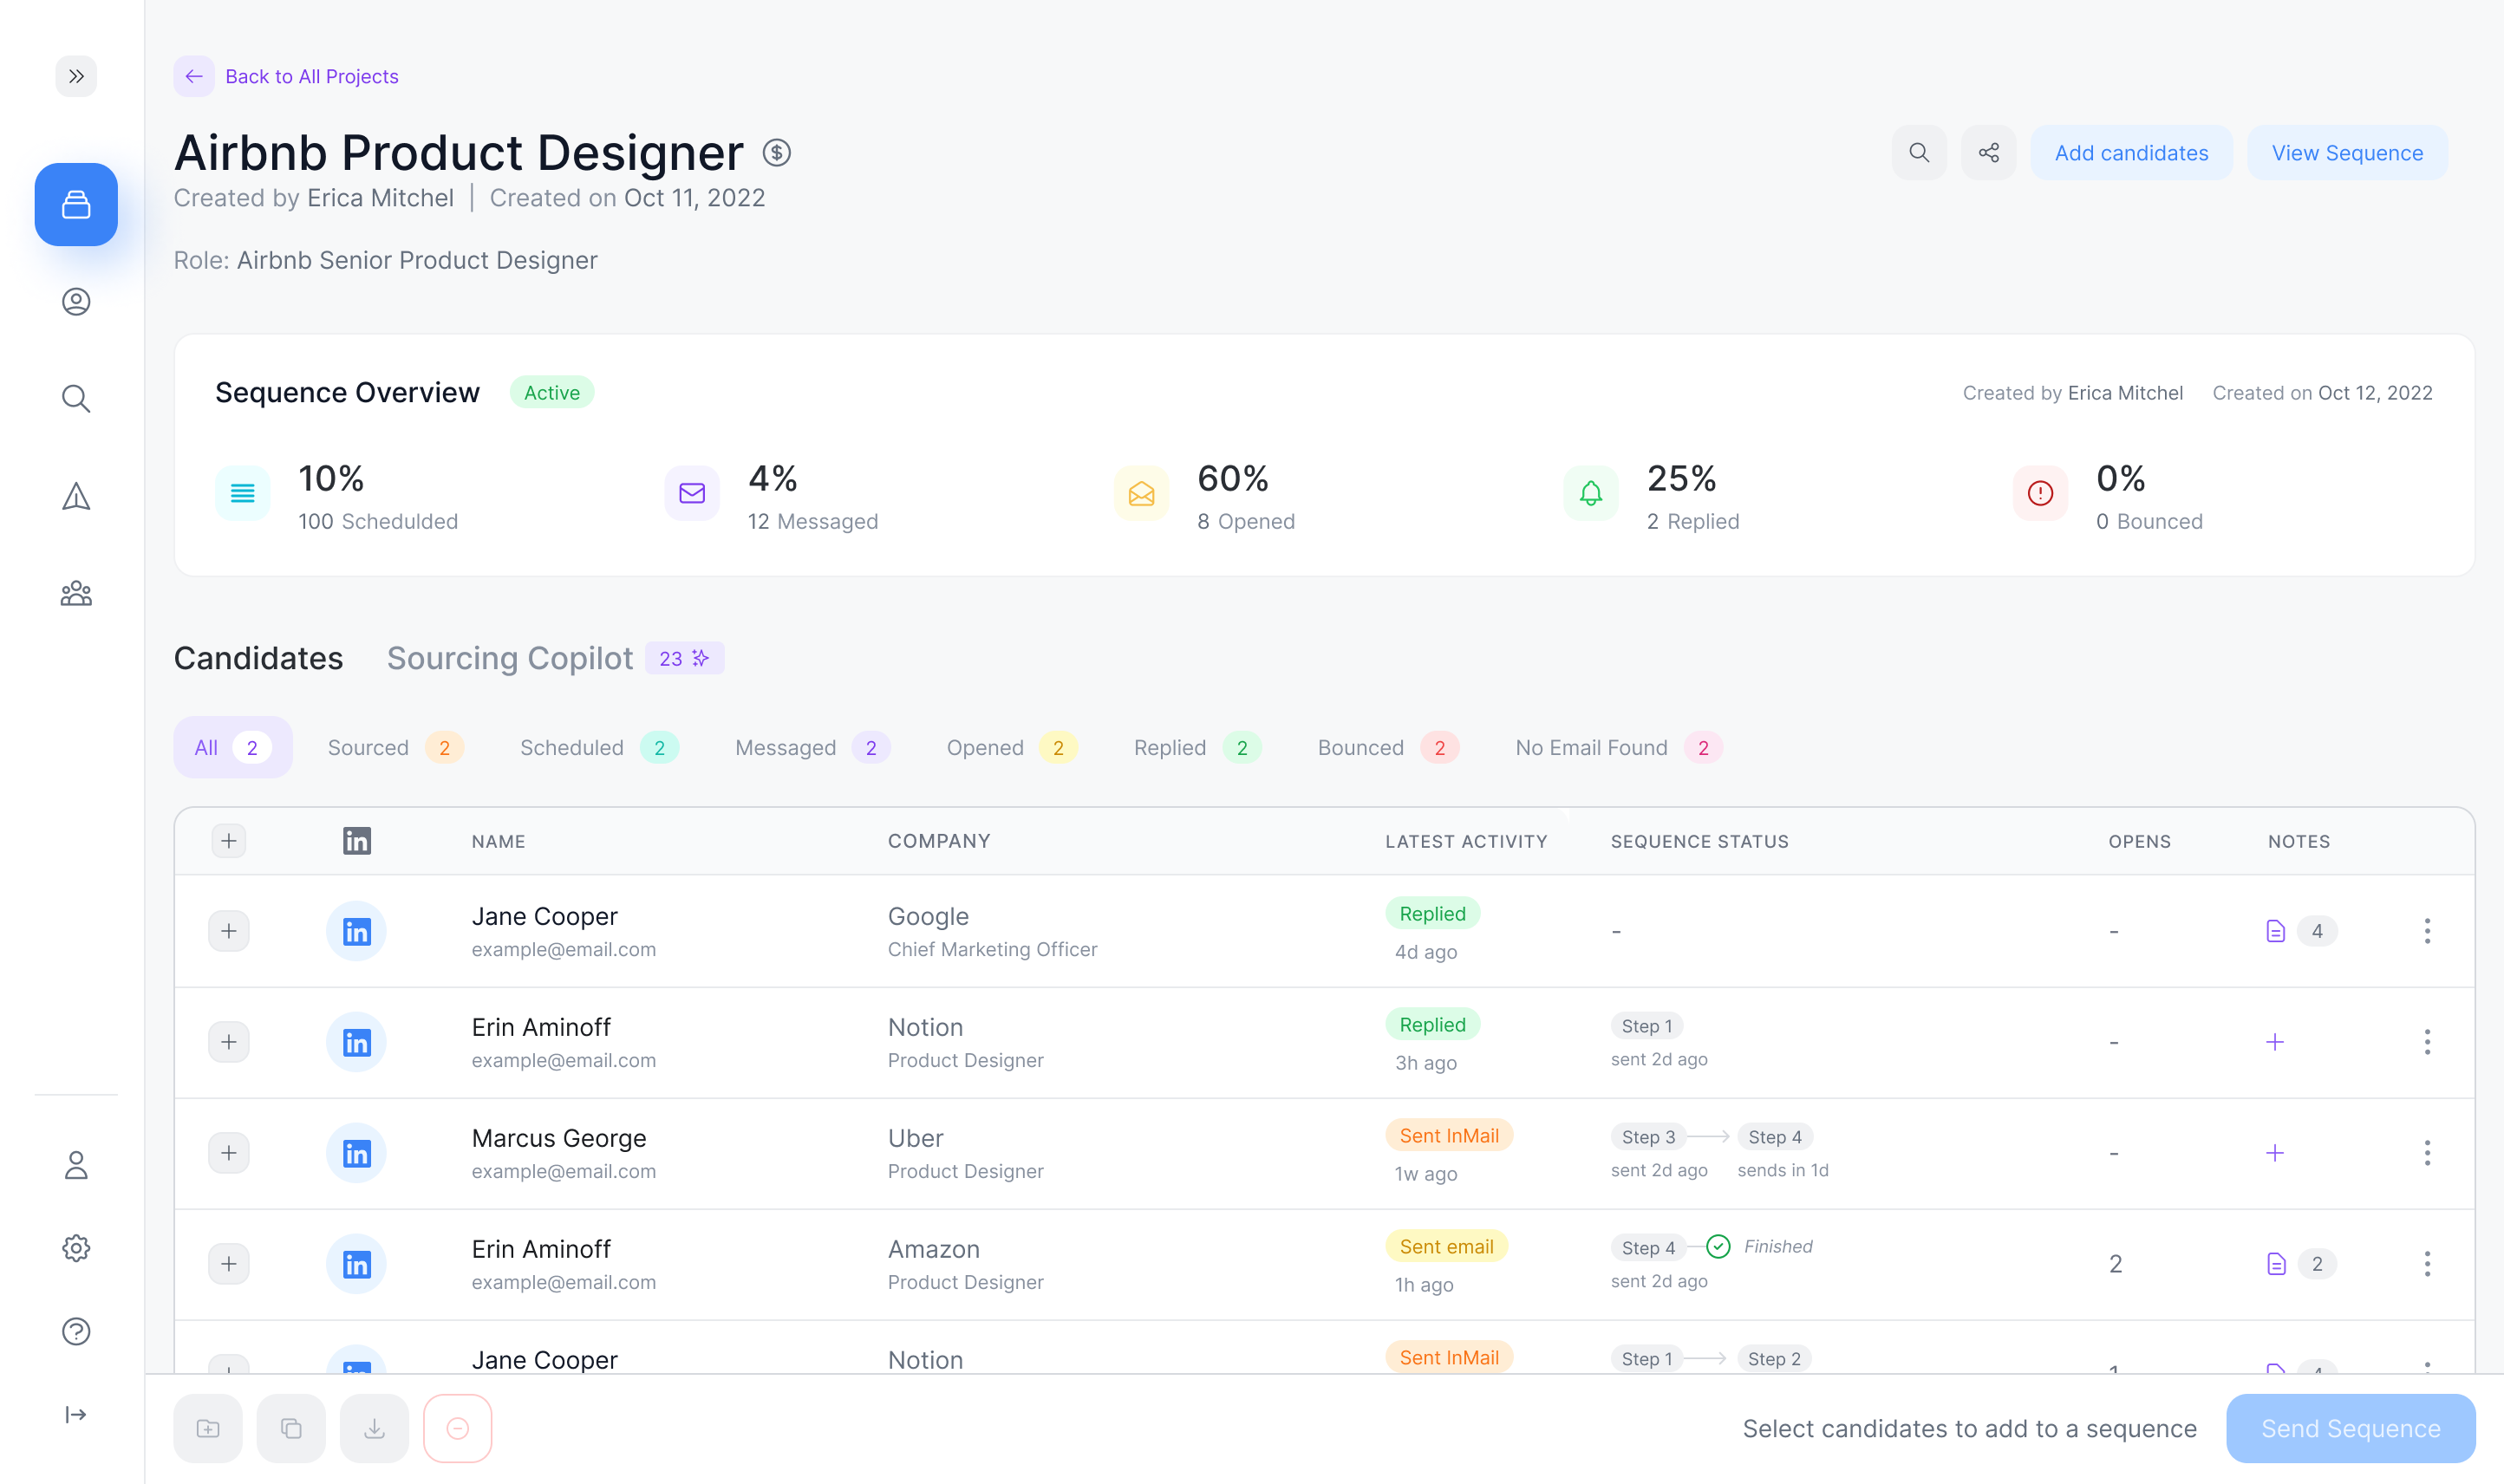
Task: Open more options for Erin Aminoff Notion row
Action: coord(2427,1042)
